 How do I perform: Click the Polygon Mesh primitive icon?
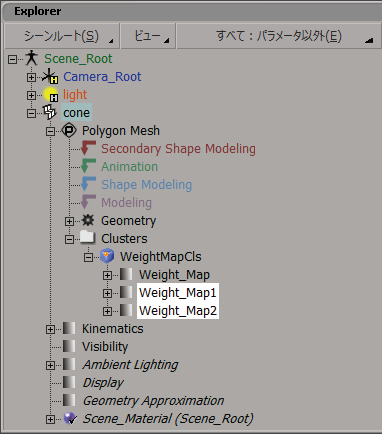pyautogui.click(x=69, y=130)
